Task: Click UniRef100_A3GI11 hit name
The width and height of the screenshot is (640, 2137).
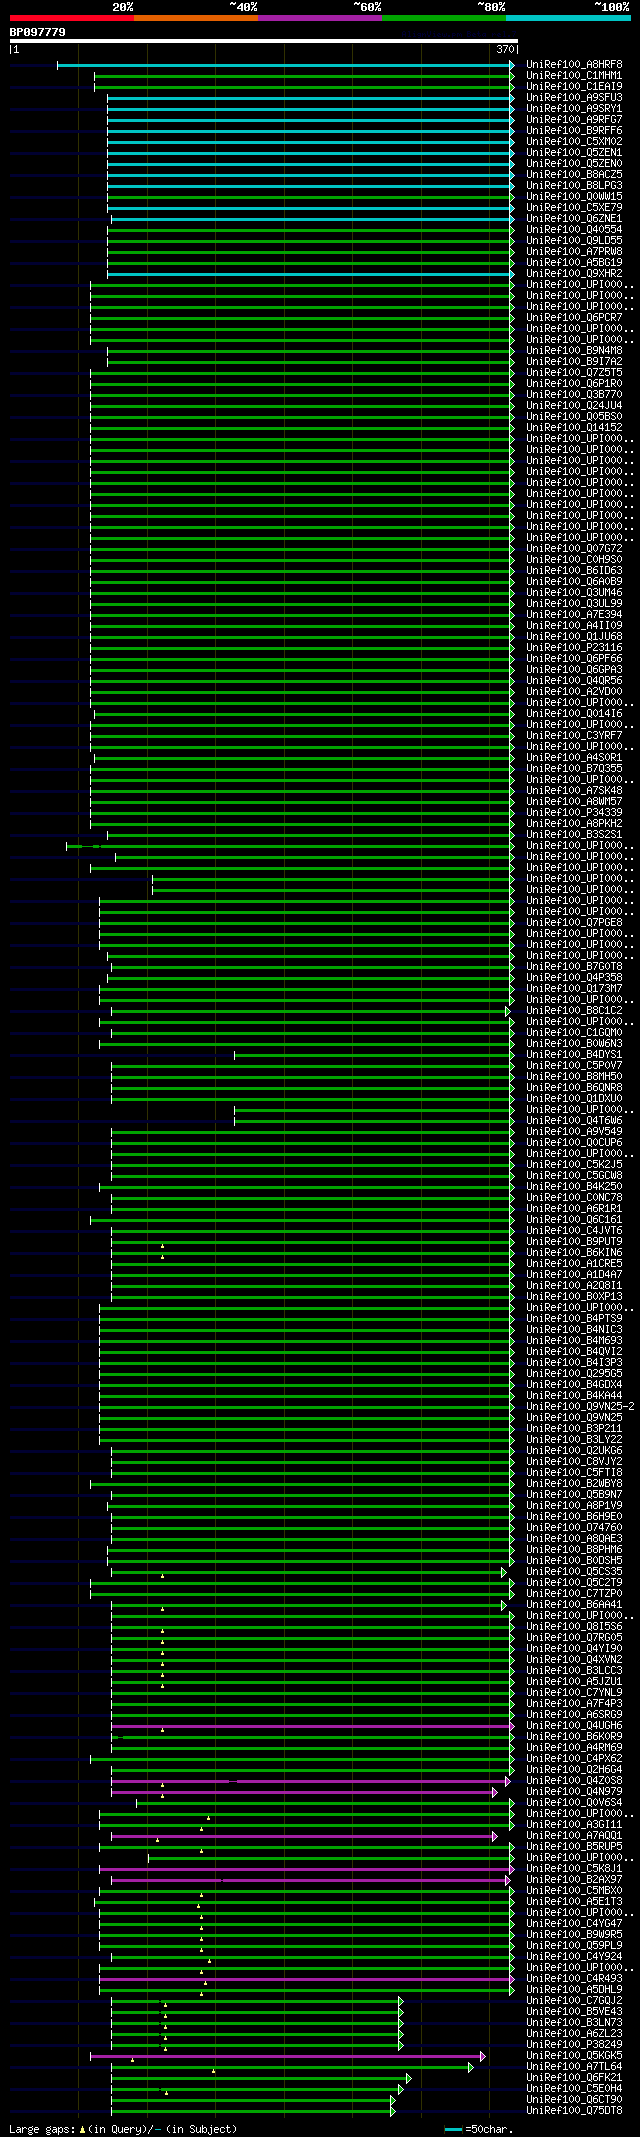Action: point(574,1825)
